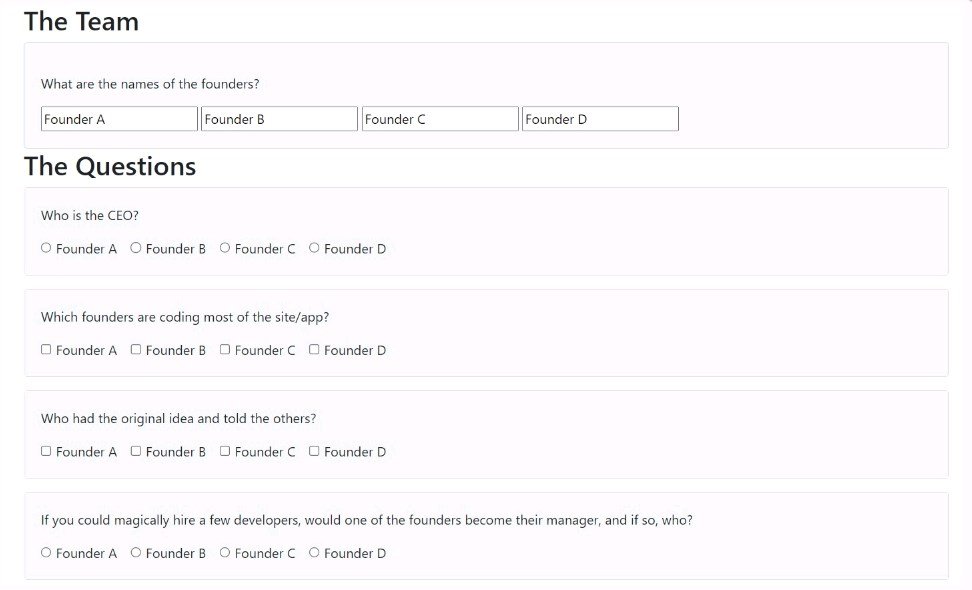This screenshot has width=972, height=590.
Task: Check Founder D for original idea
Action: (314, 451)
